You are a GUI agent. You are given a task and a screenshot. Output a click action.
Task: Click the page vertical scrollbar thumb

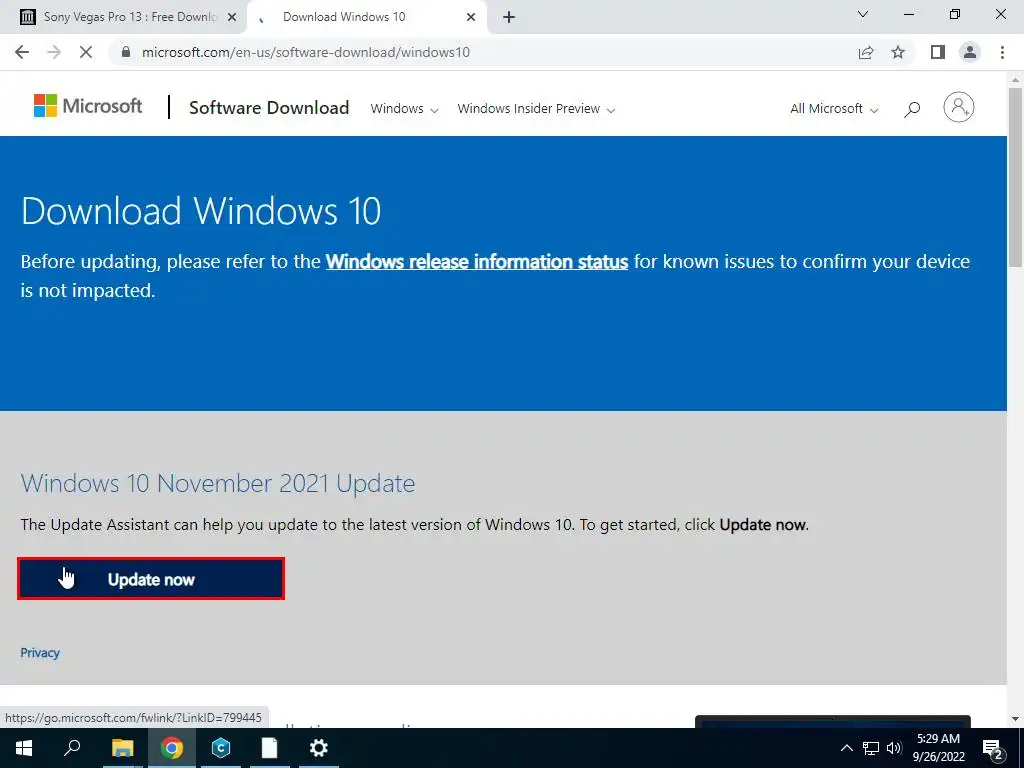(1015, 176)
